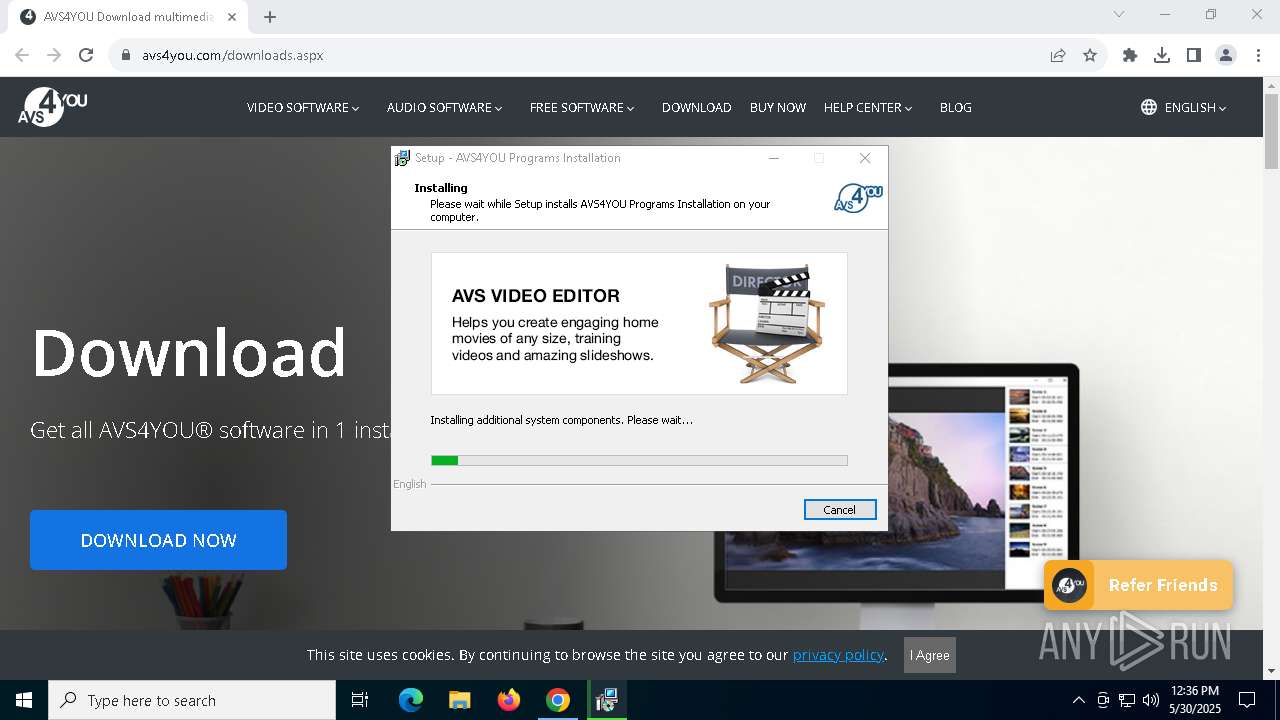Viewport: 1280px width, 720px height.
Task: Open the Windows Start menu
Action: [x=24, y=700]
